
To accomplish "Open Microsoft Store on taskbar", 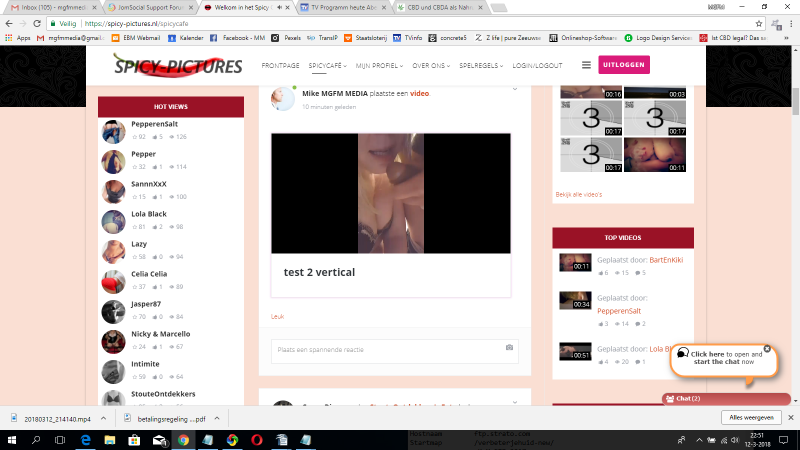I will pos(134,440).
